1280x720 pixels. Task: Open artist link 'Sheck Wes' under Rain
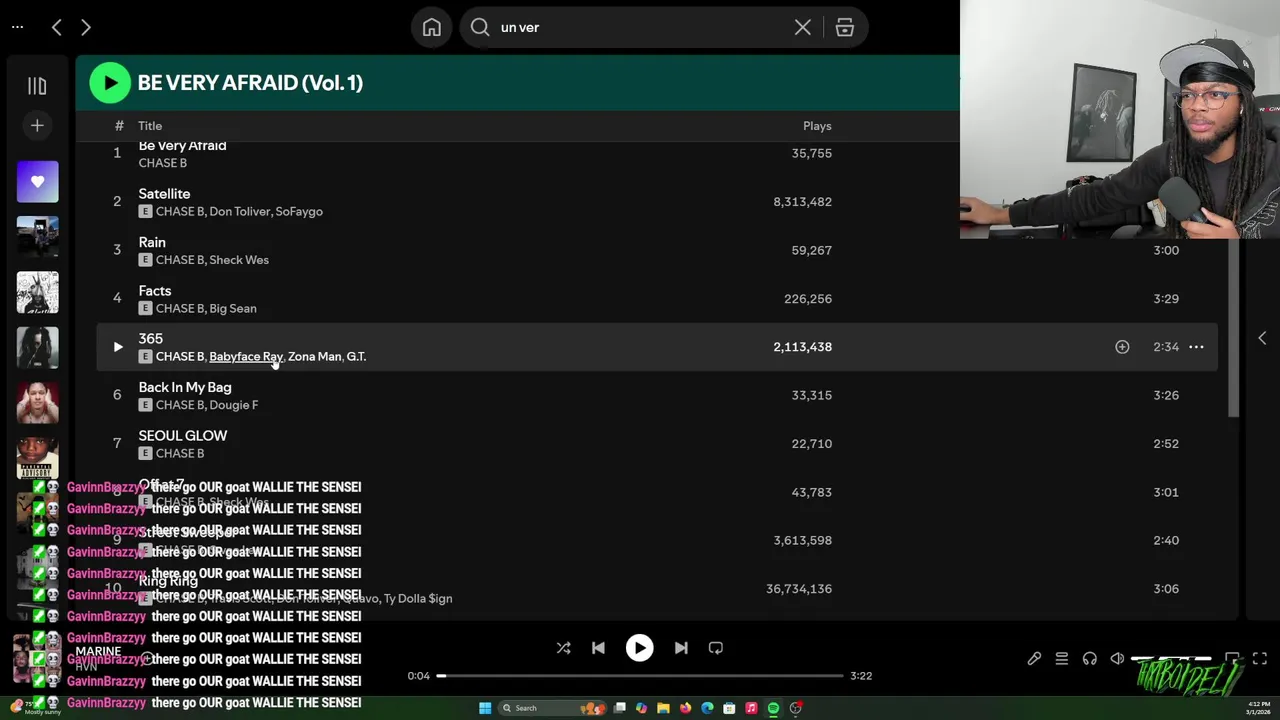point(240,260)
